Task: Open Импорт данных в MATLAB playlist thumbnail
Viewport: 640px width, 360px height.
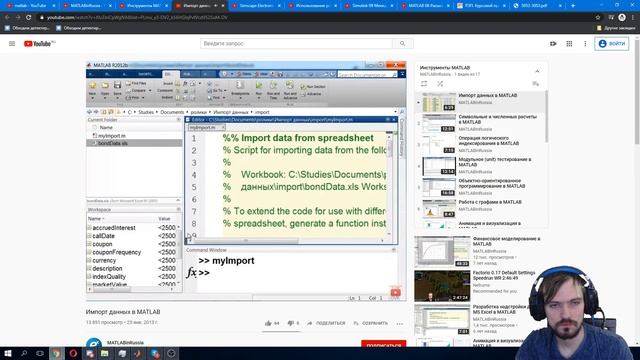Action: tap(439, 102)
